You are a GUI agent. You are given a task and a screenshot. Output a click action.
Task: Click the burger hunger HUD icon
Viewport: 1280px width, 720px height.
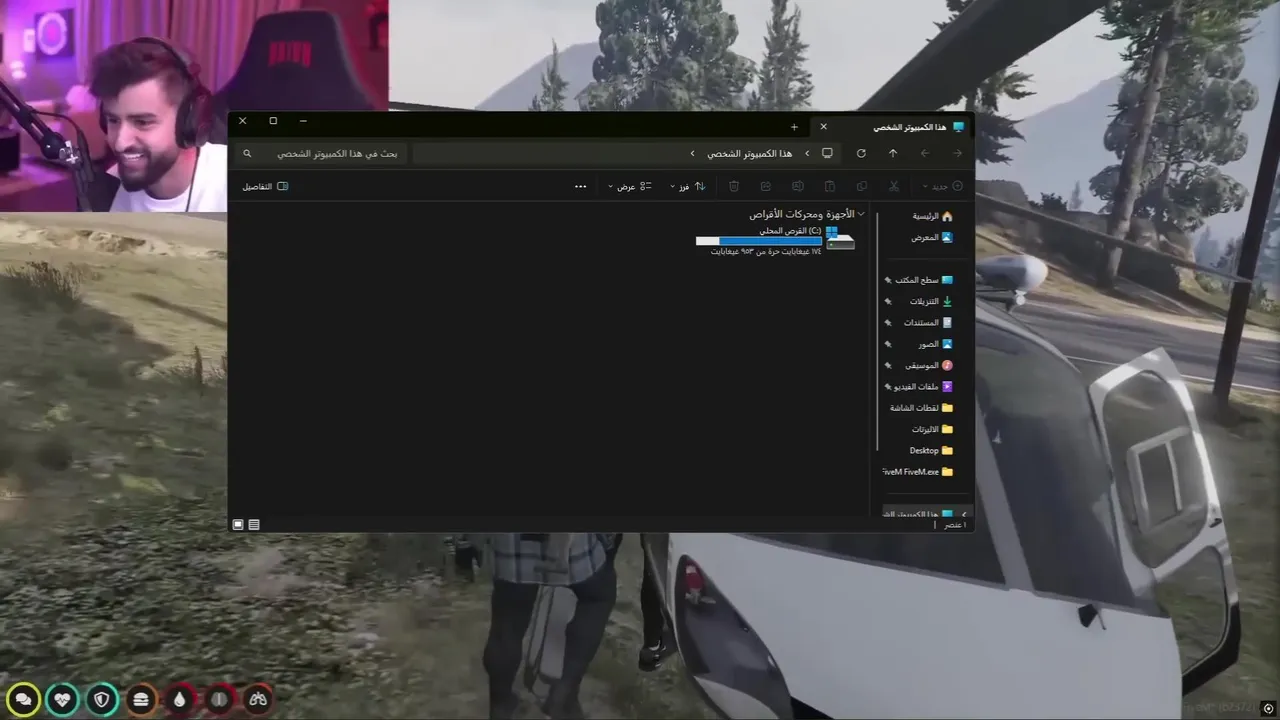[140, 699]
